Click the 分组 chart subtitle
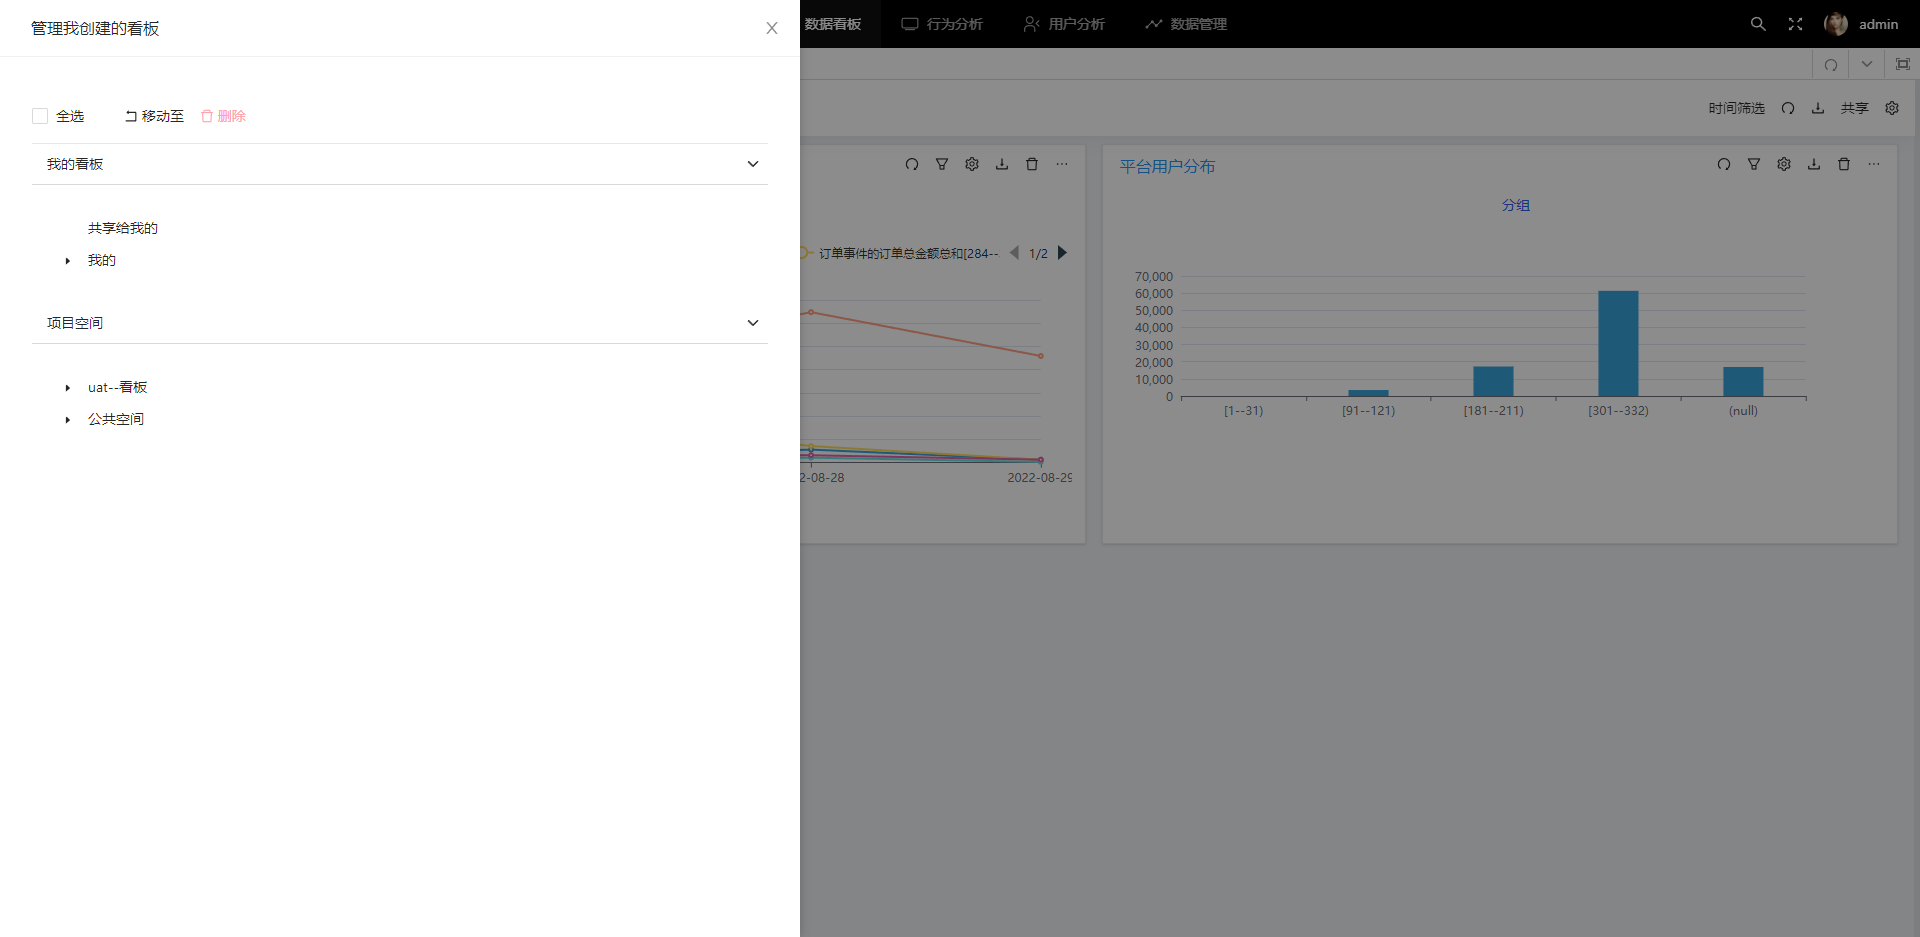 [1516, 205]
